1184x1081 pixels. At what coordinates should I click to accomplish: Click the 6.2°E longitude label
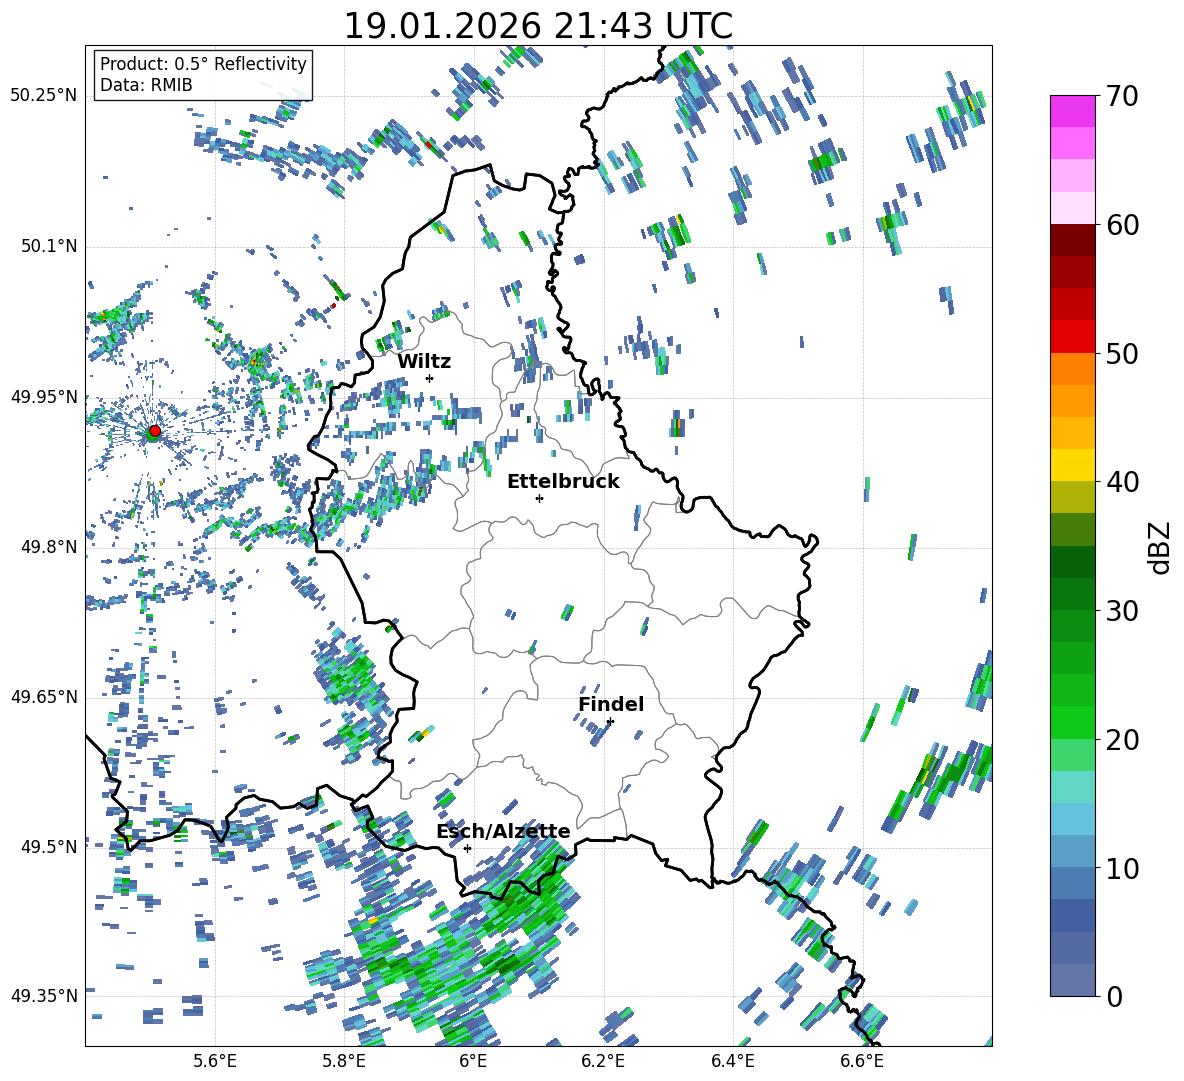click(x=603, y=1061)
